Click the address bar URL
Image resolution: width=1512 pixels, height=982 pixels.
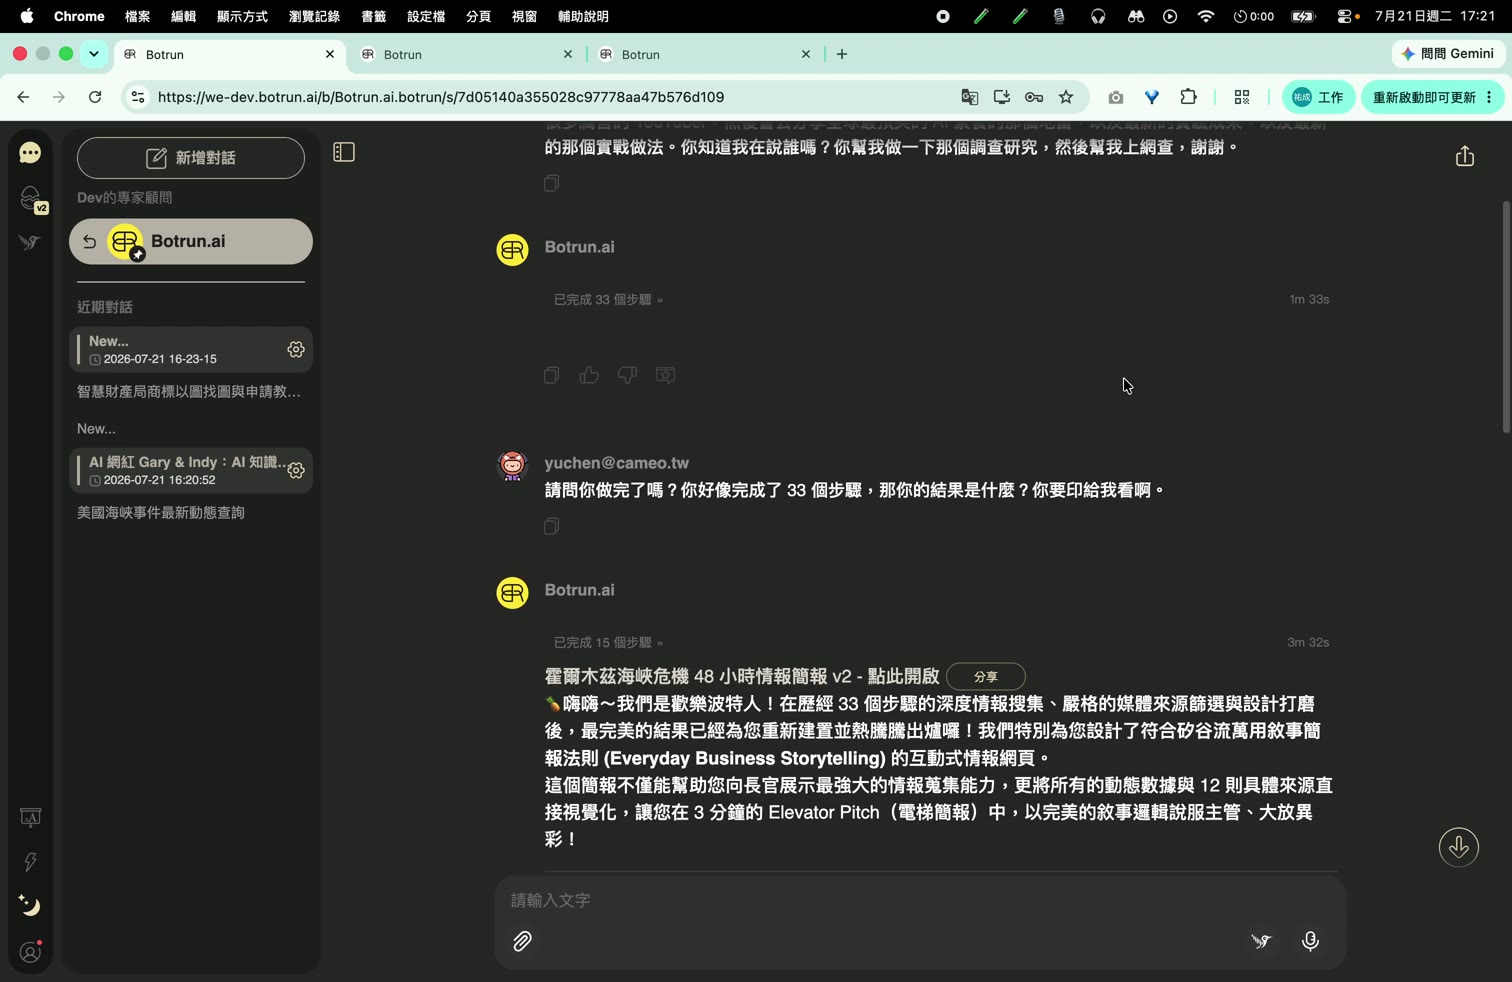click(x=441, y=97)
